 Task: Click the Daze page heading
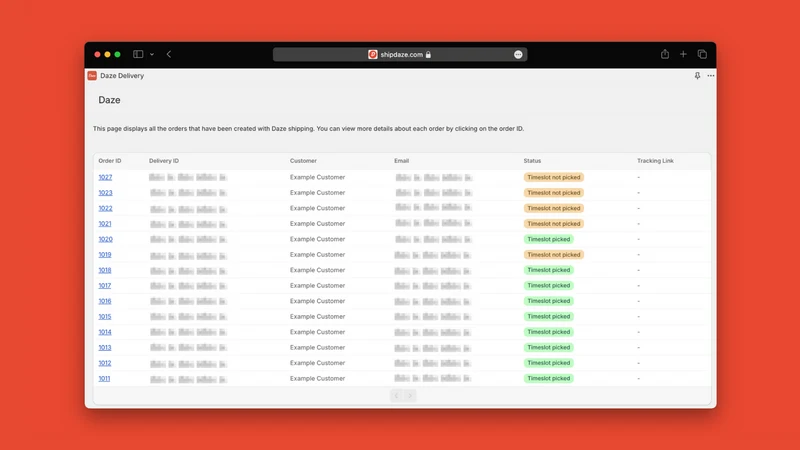pyautogui.click(x=109, y=100)
